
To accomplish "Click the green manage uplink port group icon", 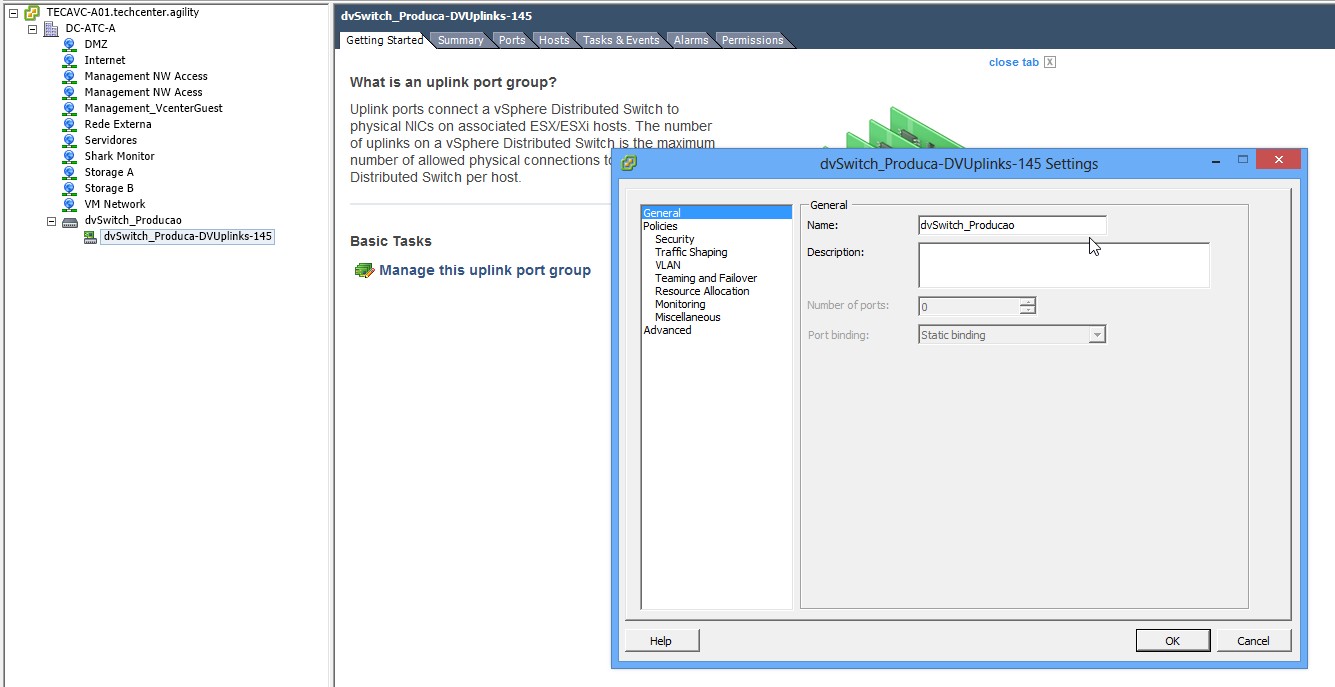I will click(x=364, y=270).
